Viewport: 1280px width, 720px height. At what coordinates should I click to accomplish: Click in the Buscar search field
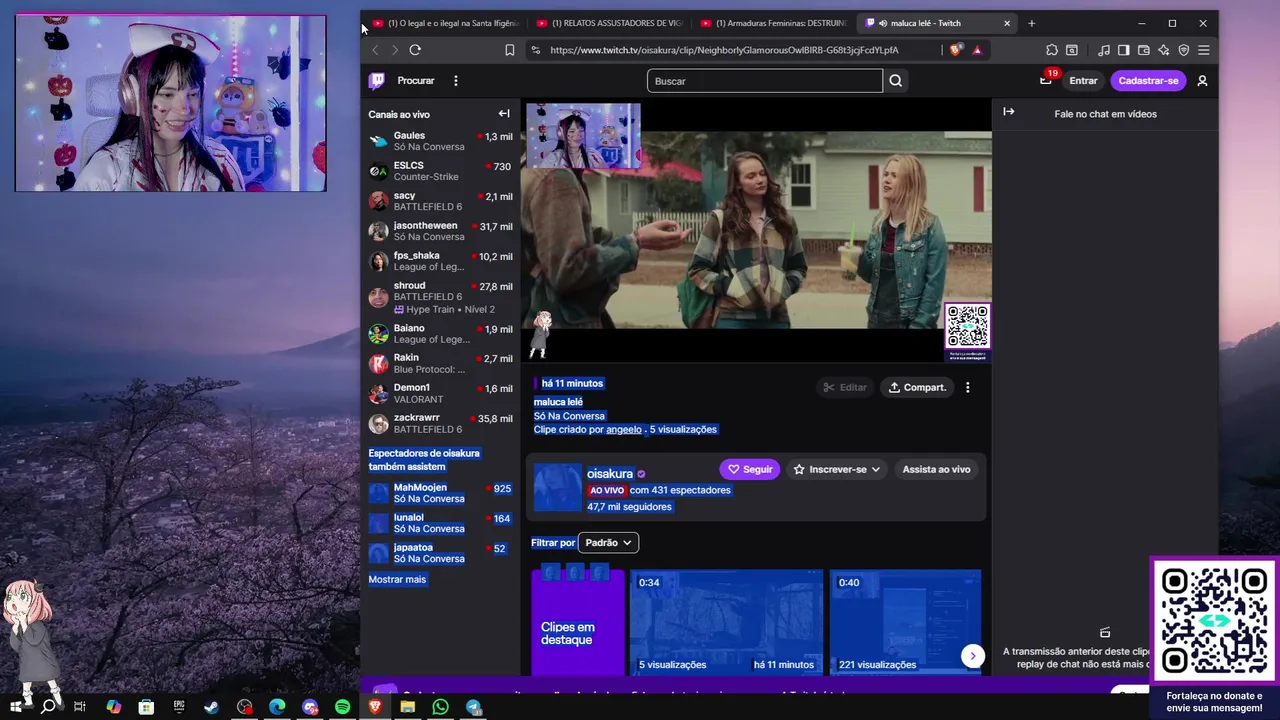pyautogui.click(x=765, y=81)
